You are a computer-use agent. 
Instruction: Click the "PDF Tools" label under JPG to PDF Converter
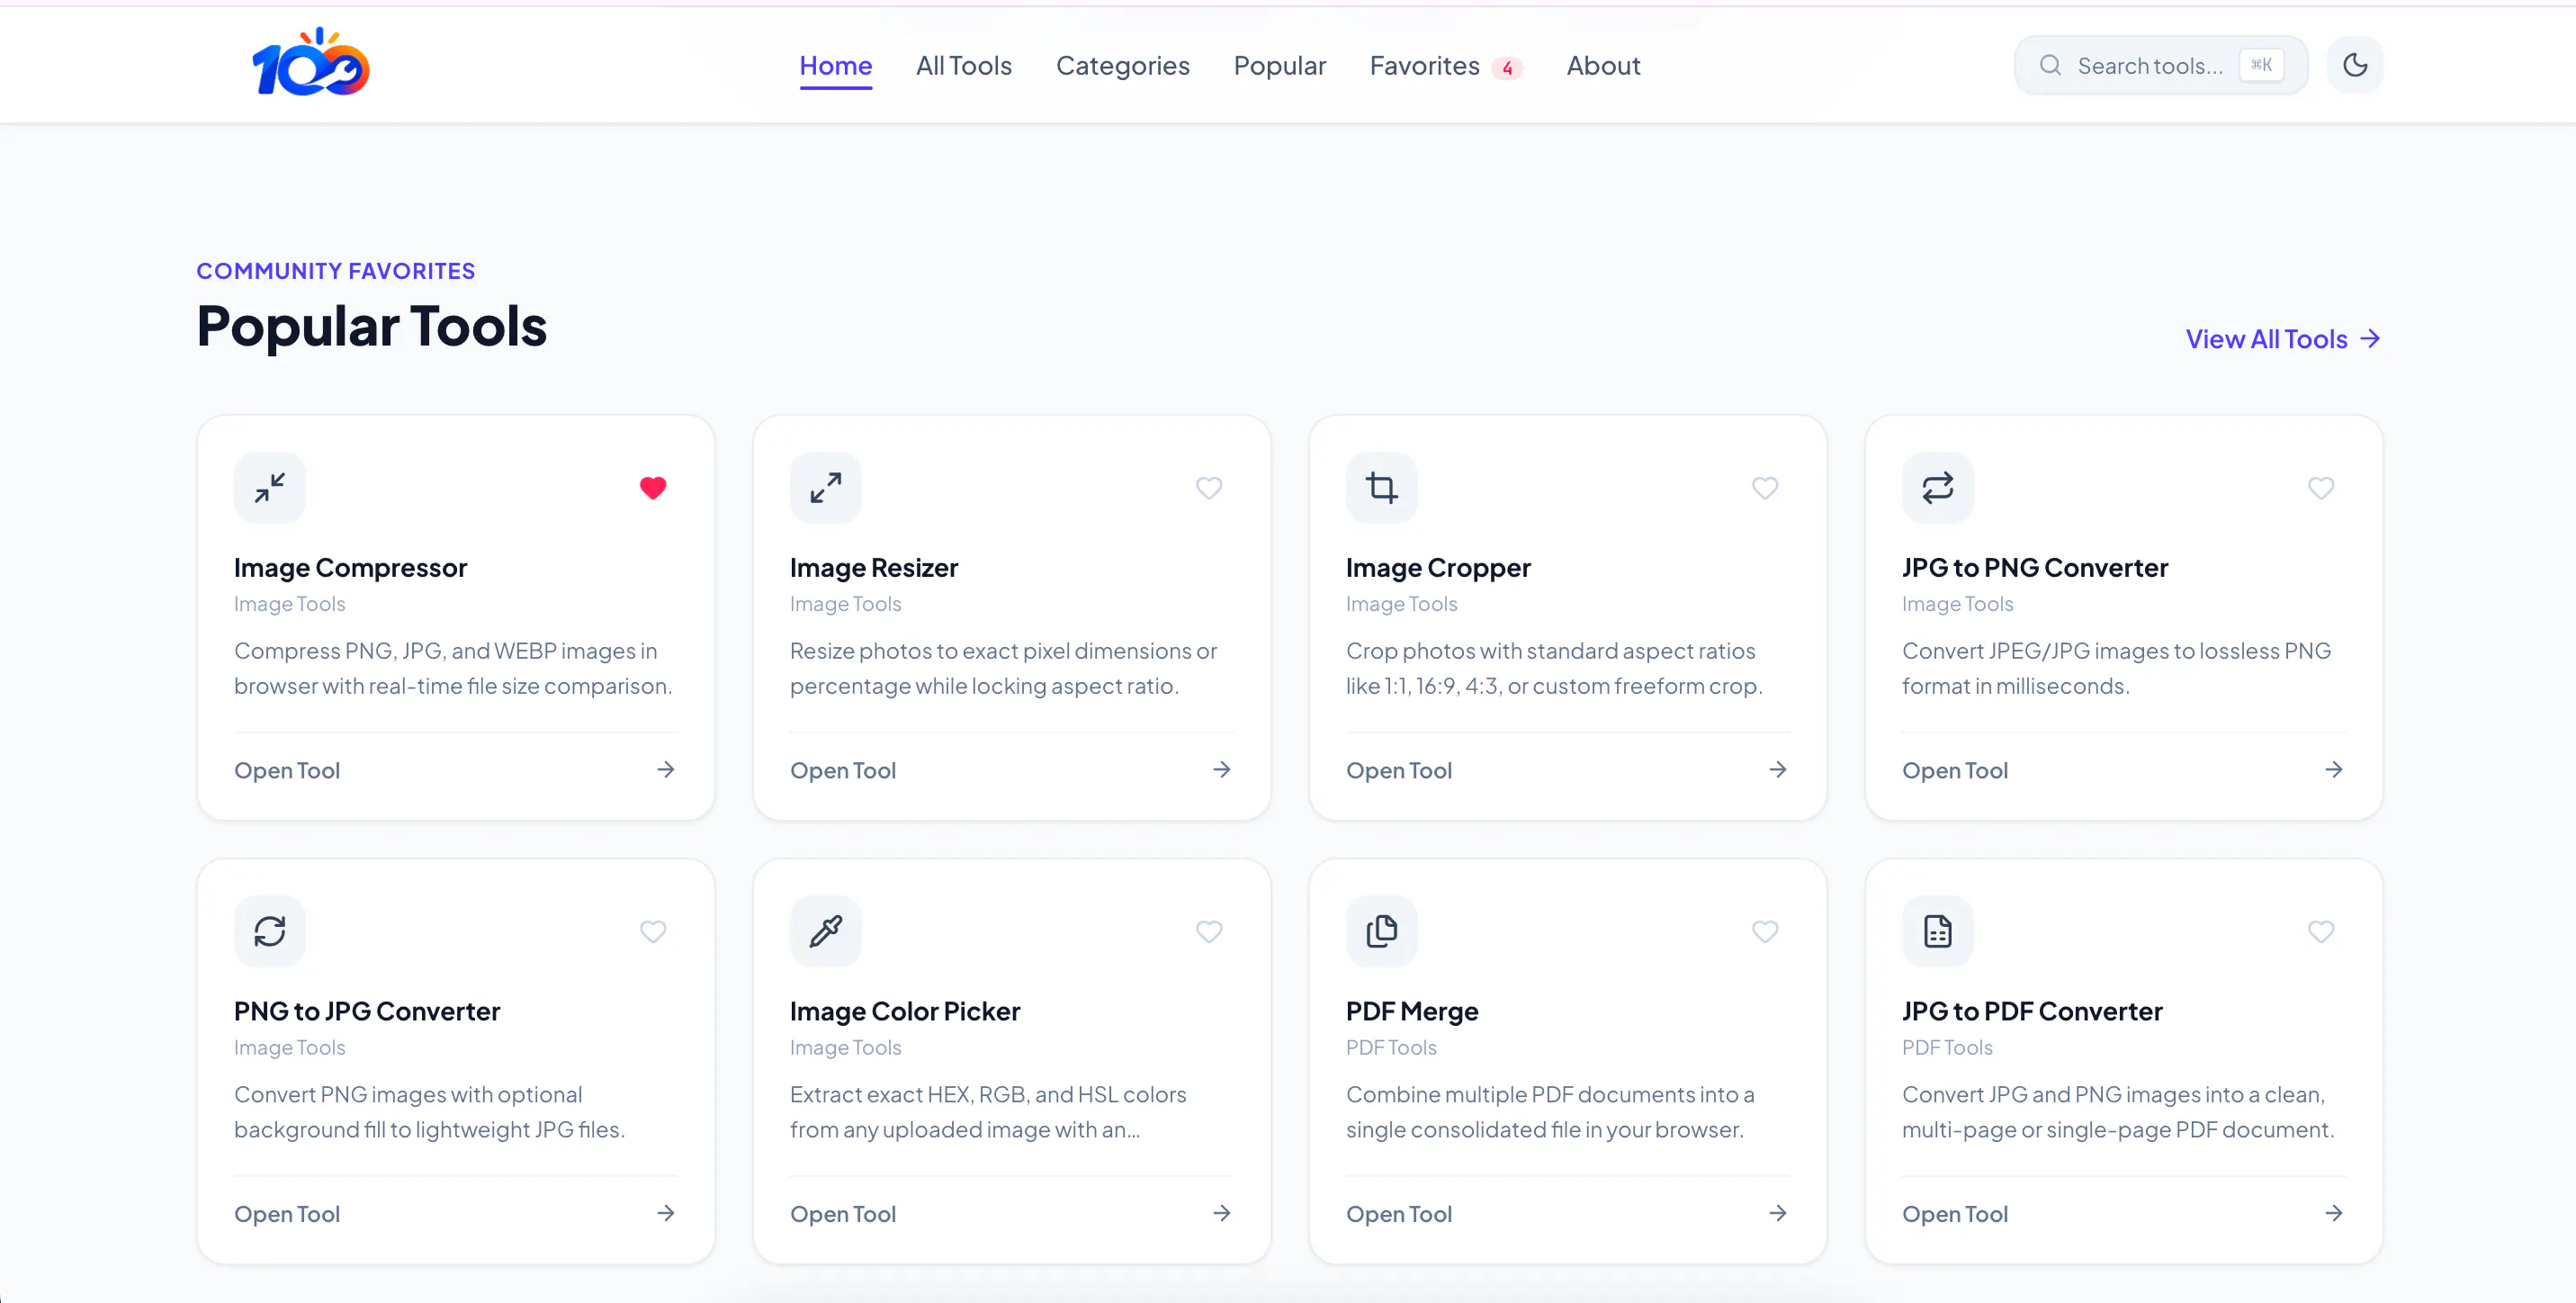[1947, 1047]
